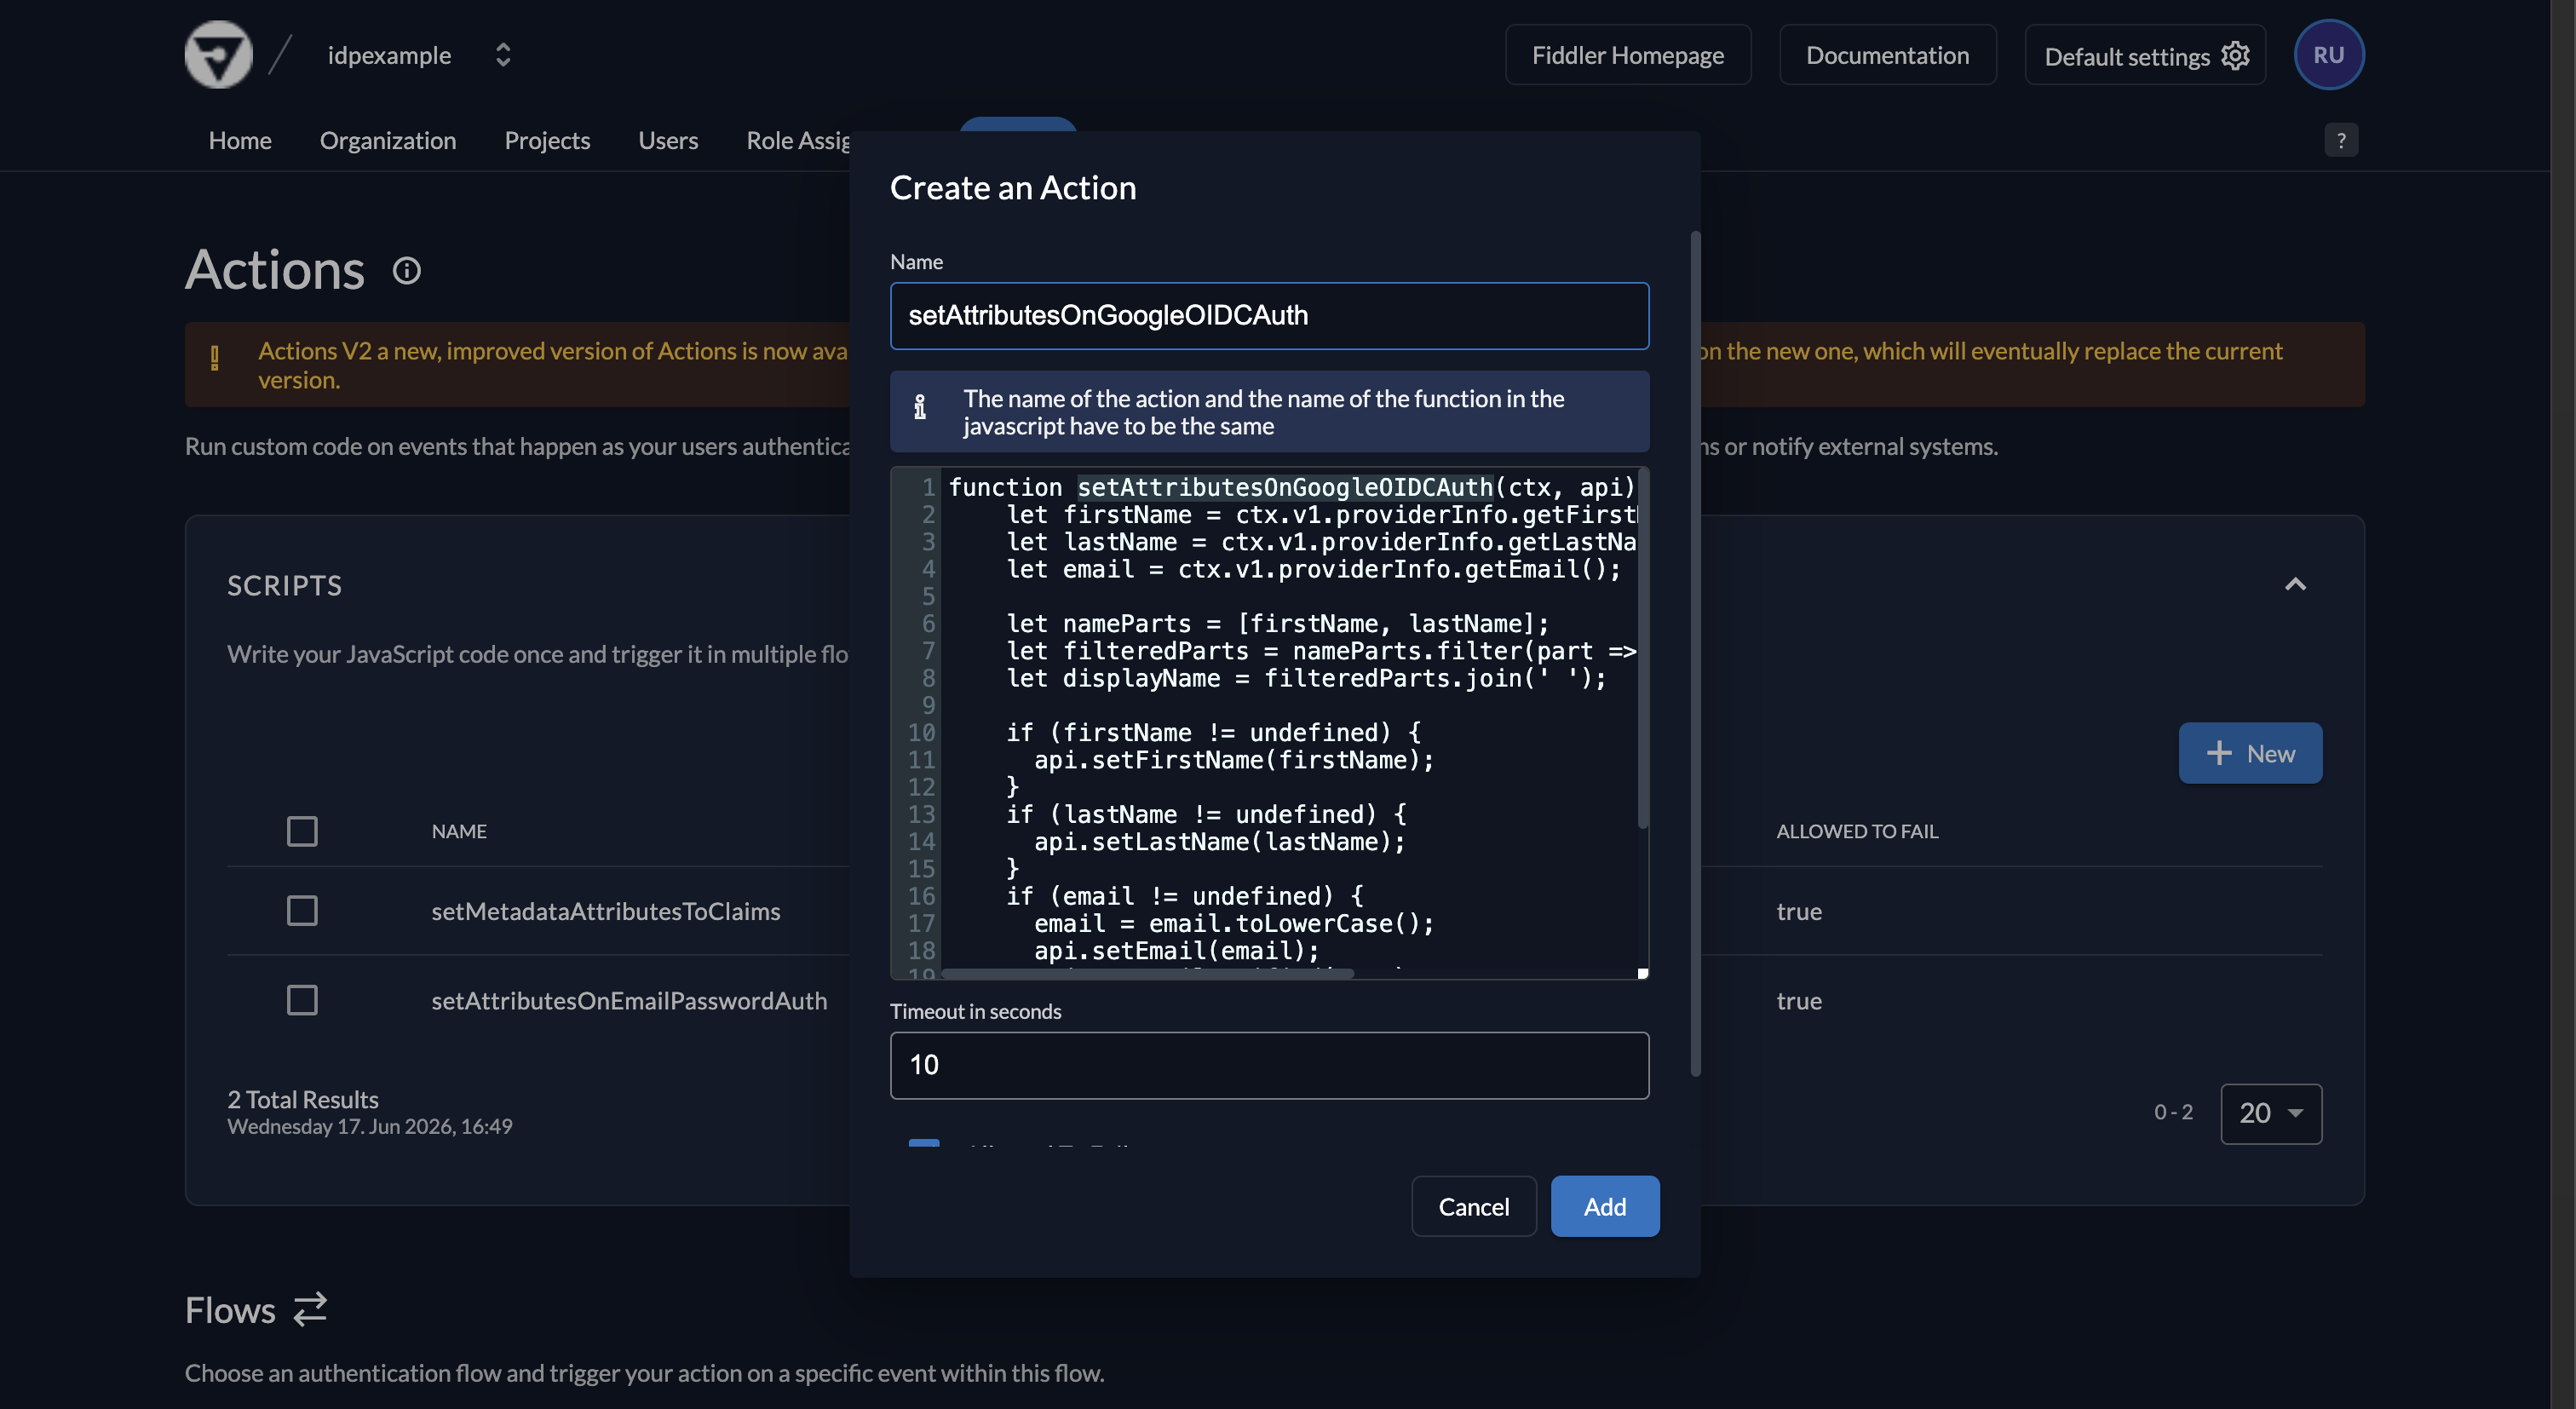Click the dialog's vertical scrollbar
The image size is (2576, 1409).
[1695, 655]
